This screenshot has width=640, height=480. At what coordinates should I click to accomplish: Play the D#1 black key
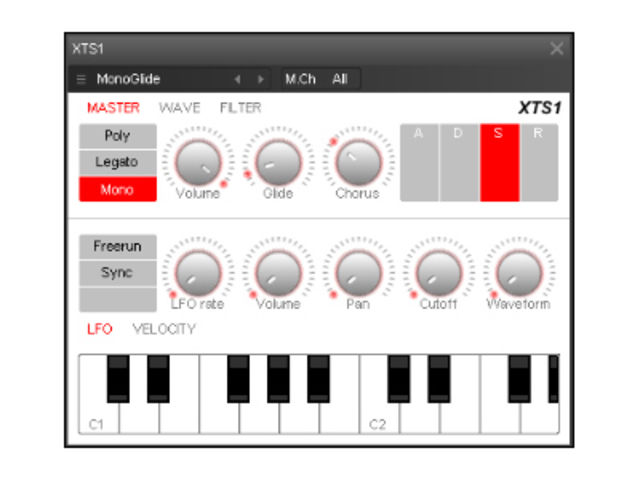[x=158, y=379]
